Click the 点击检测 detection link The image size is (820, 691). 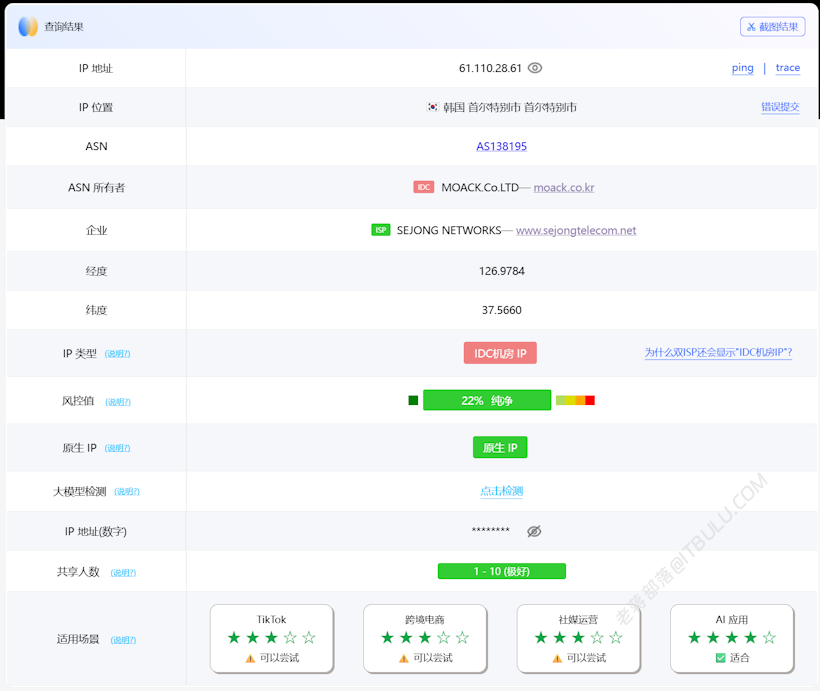[502, 491]
